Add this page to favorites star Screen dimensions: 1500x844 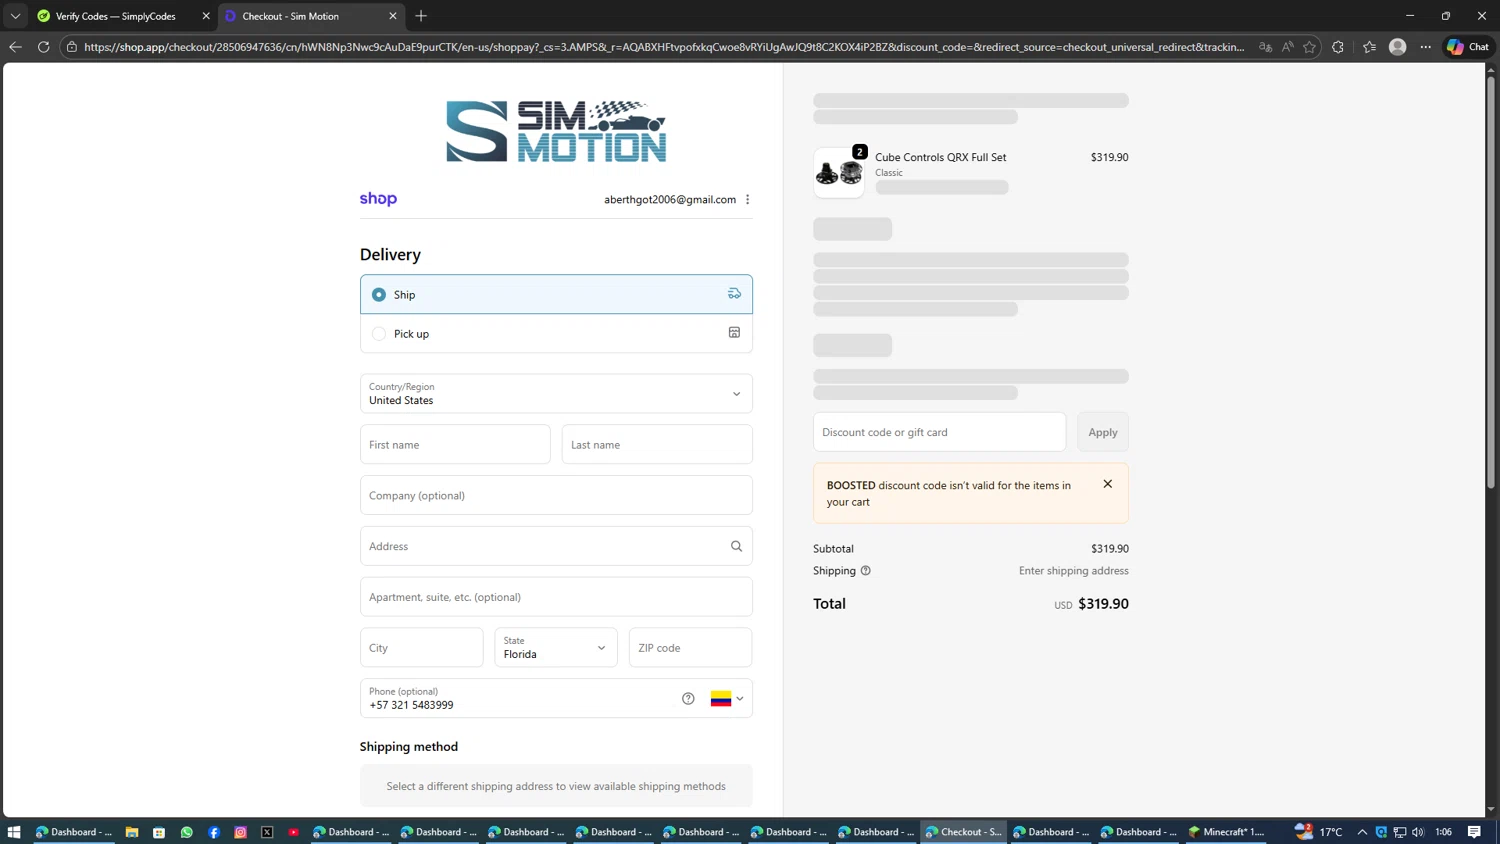[1310, 47]
